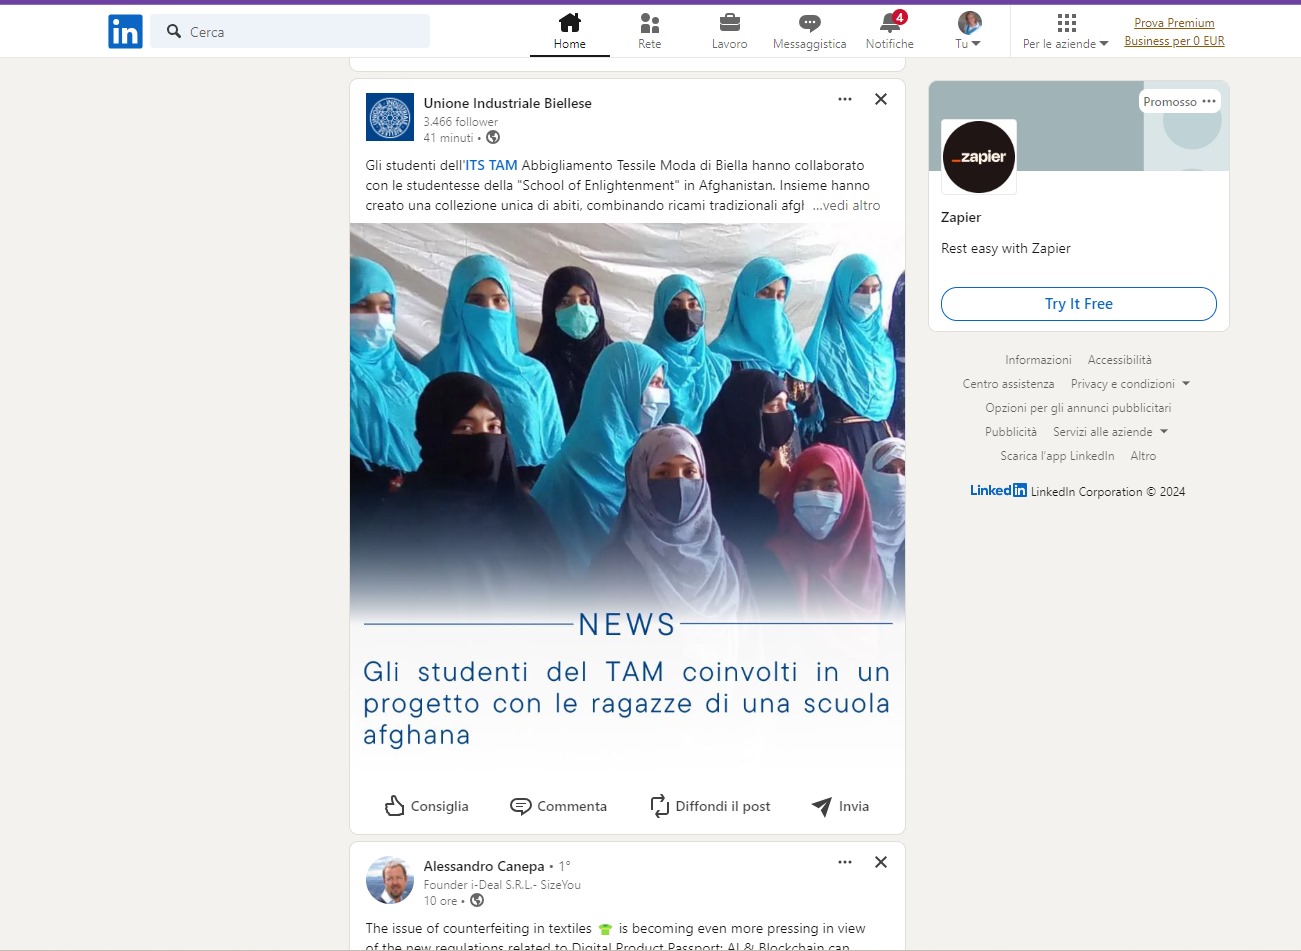The width and height of the screenshot is (1301, 951).
Task: Open the Rete network icon
Action: 650,23
